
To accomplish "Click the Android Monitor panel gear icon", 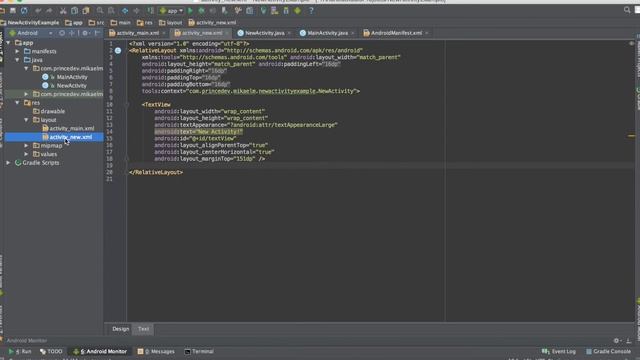I will [x=617, y=341].
